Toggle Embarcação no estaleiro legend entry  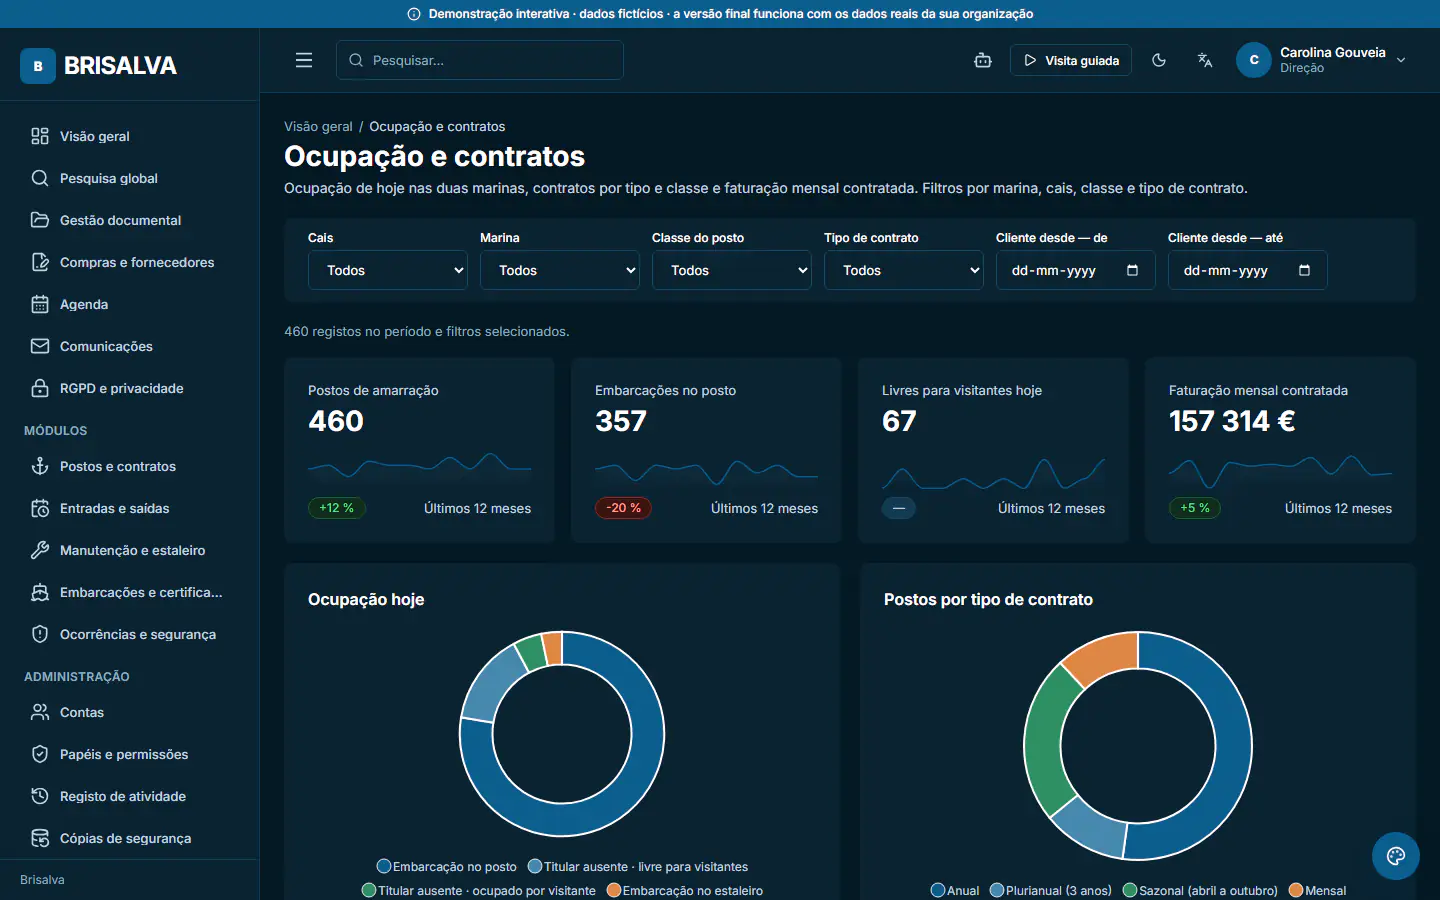click(685, 890)
